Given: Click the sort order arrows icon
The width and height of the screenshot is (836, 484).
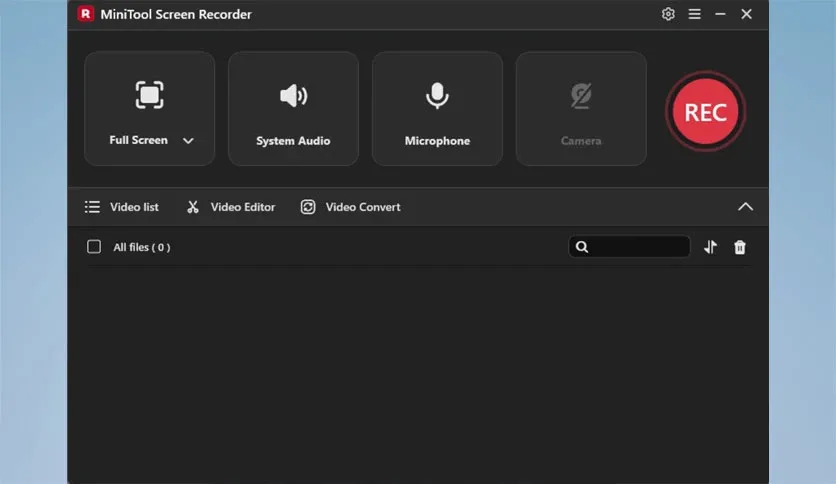Looking at the screenshot, I should pos(710,247).
